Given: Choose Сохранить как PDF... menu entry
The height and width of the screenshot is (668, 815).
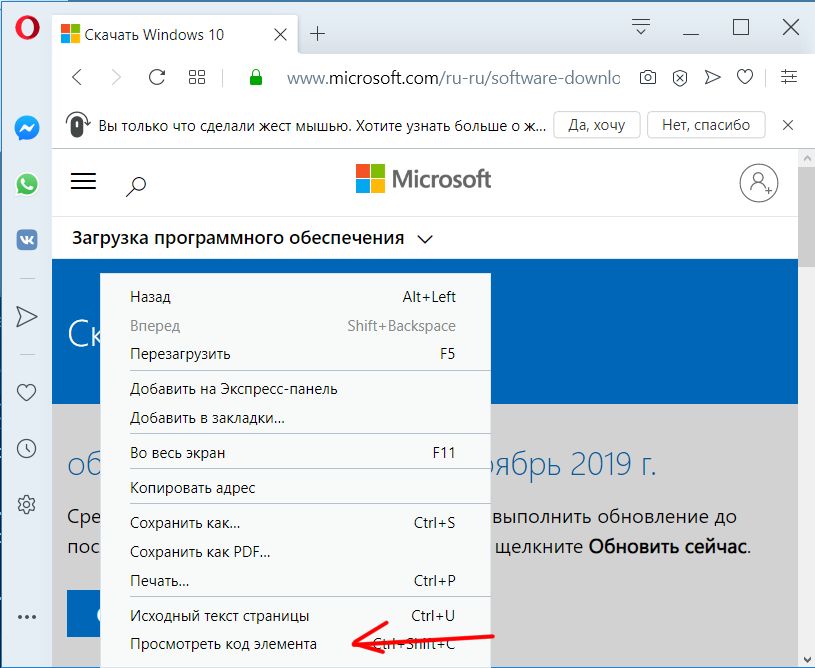Looking at the screenshot, I should tap(200, 552).
